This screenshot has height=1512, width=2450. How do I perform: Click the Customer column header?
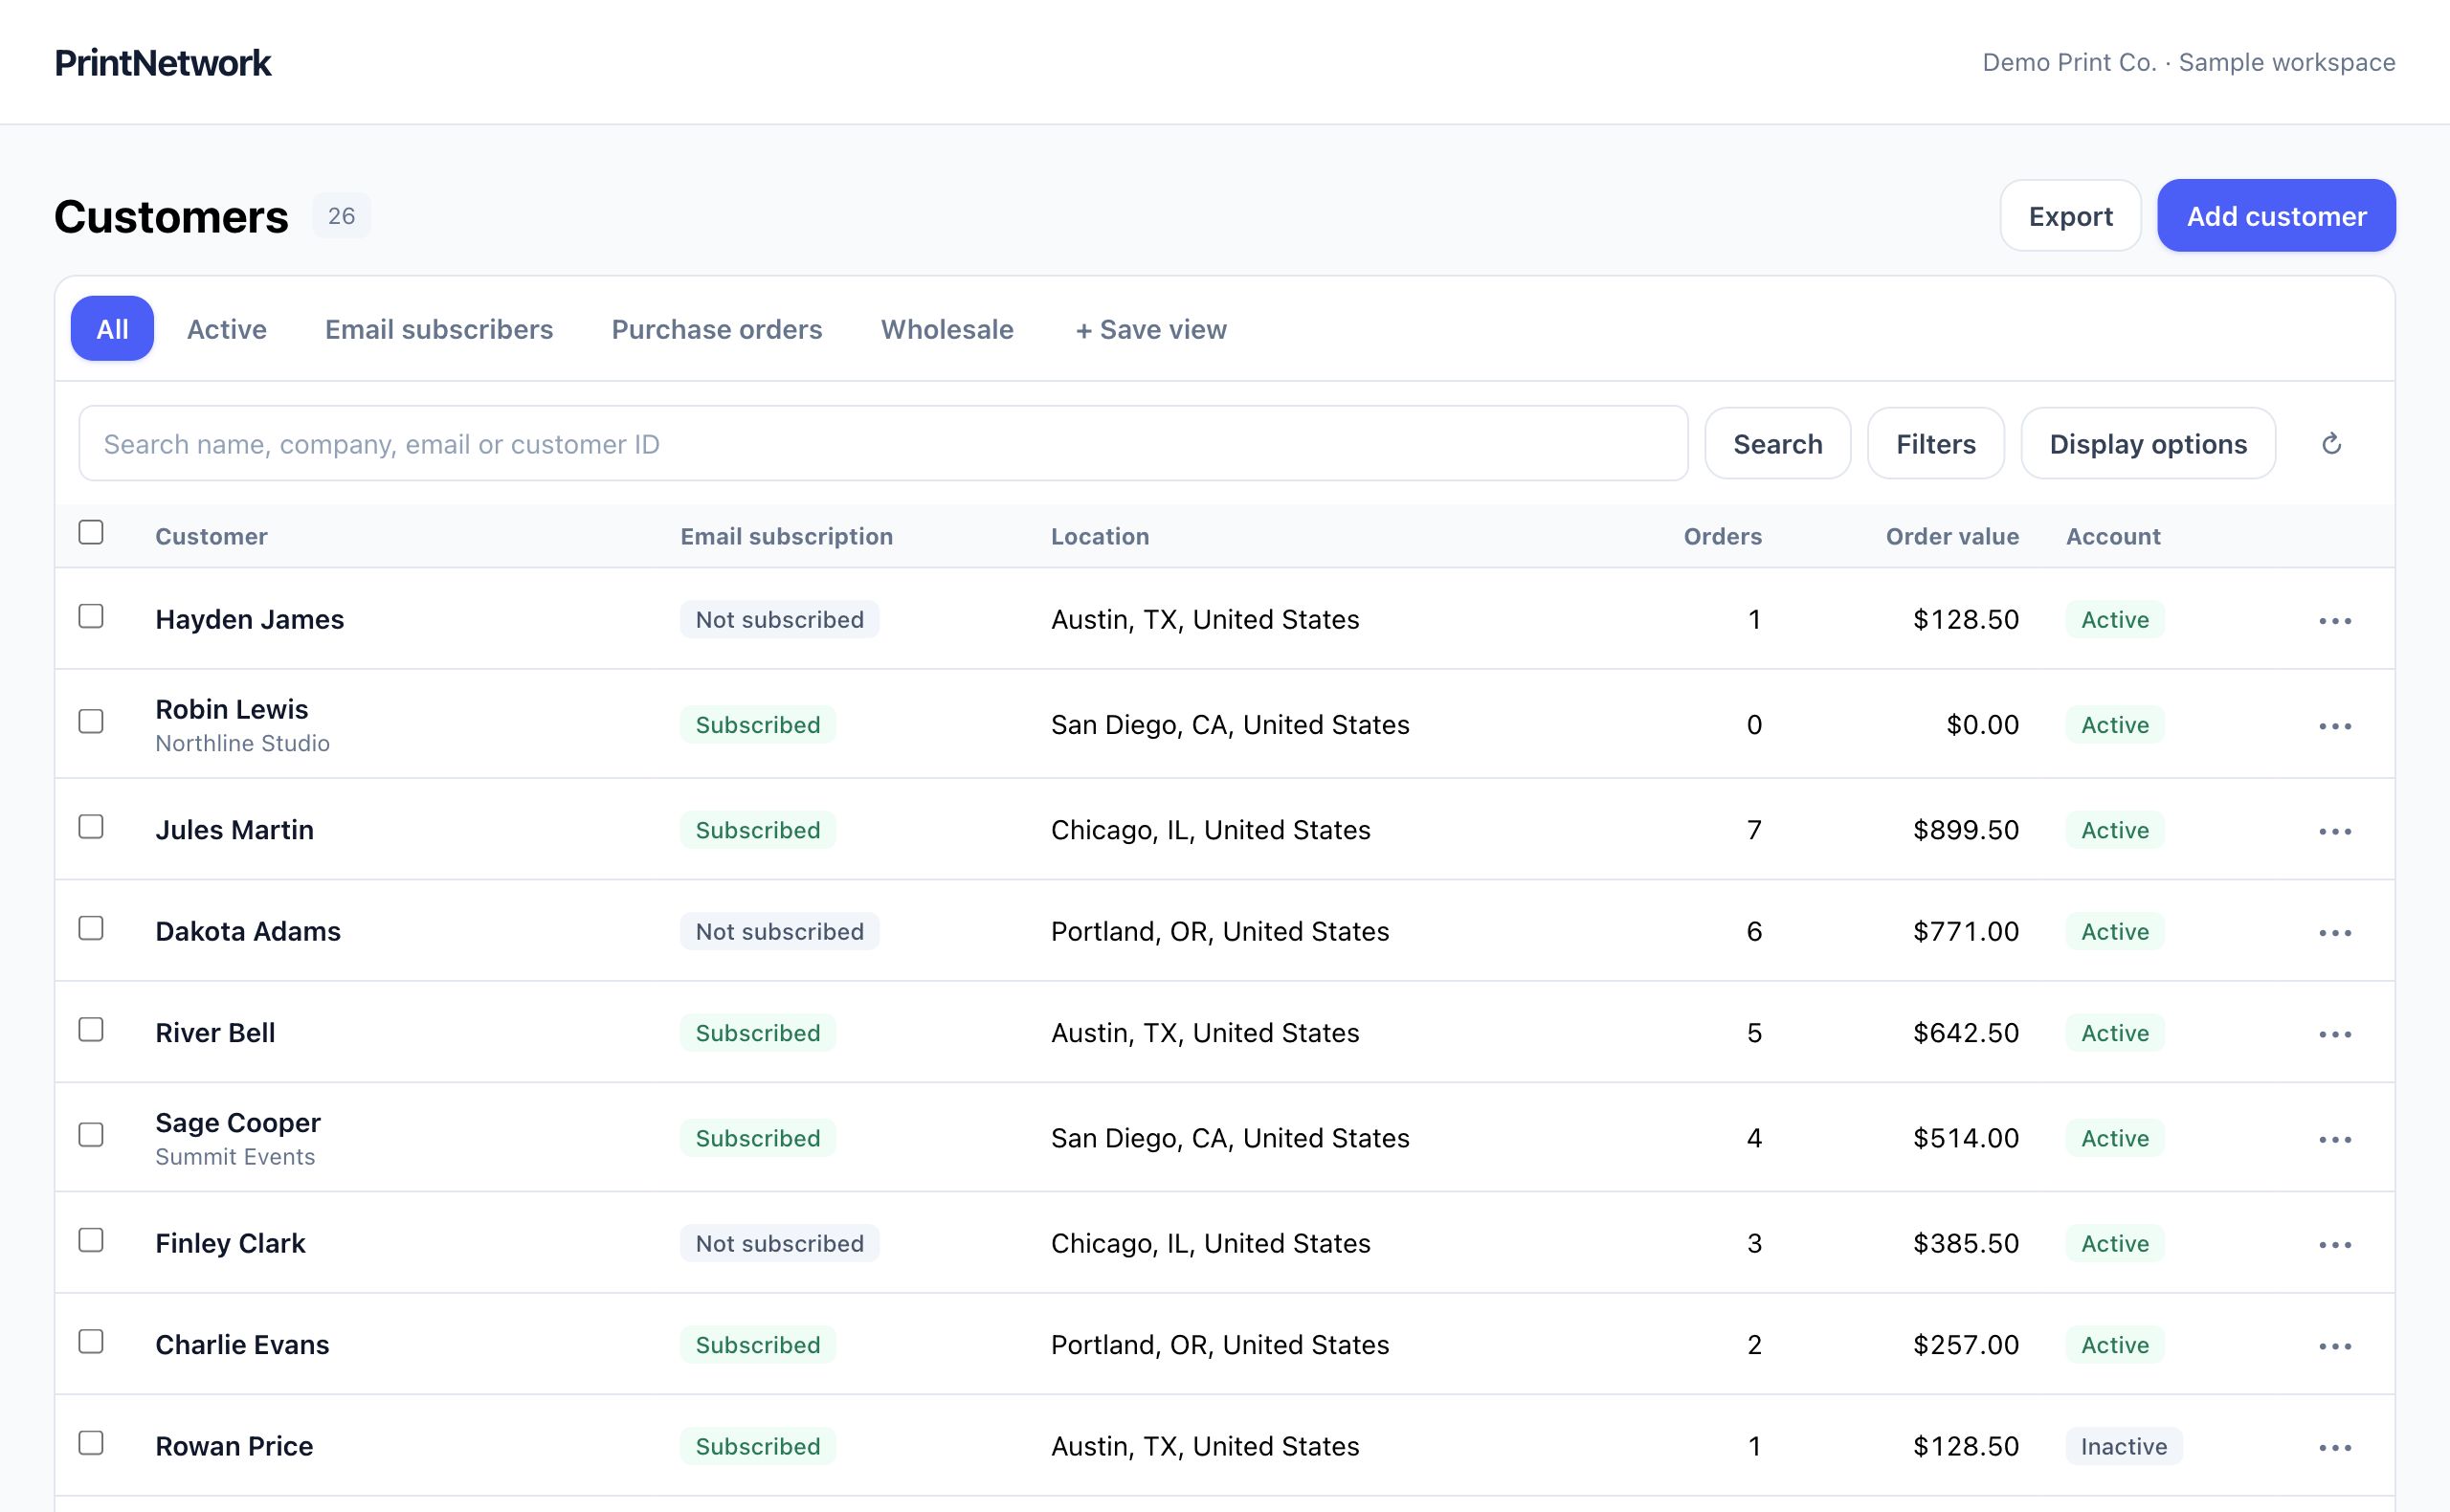211,536
